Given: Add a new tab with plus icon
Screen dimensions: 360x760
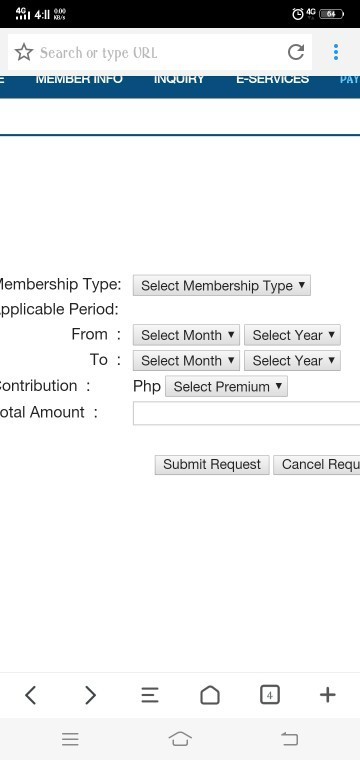Looking at the screenshot, I should (328, 695).
